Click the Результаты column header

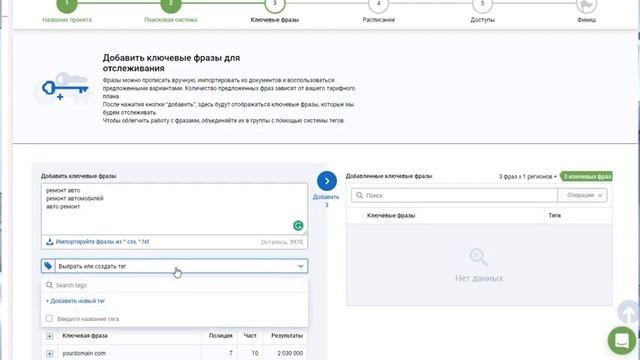[287, 336]
